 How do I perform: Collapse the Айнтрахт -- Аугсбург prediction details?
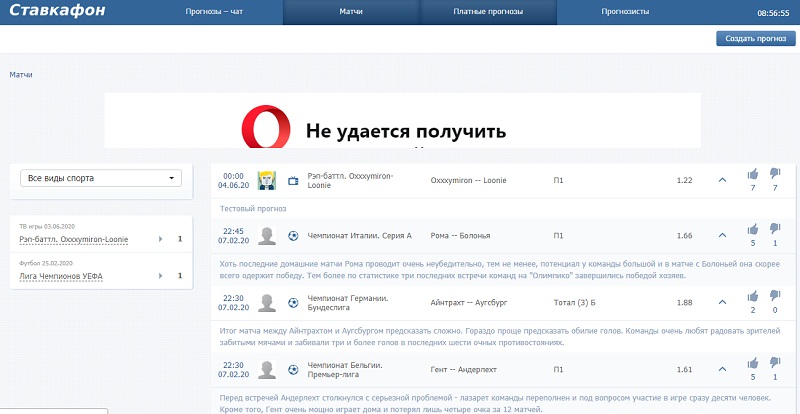click(x=722, y=302)
